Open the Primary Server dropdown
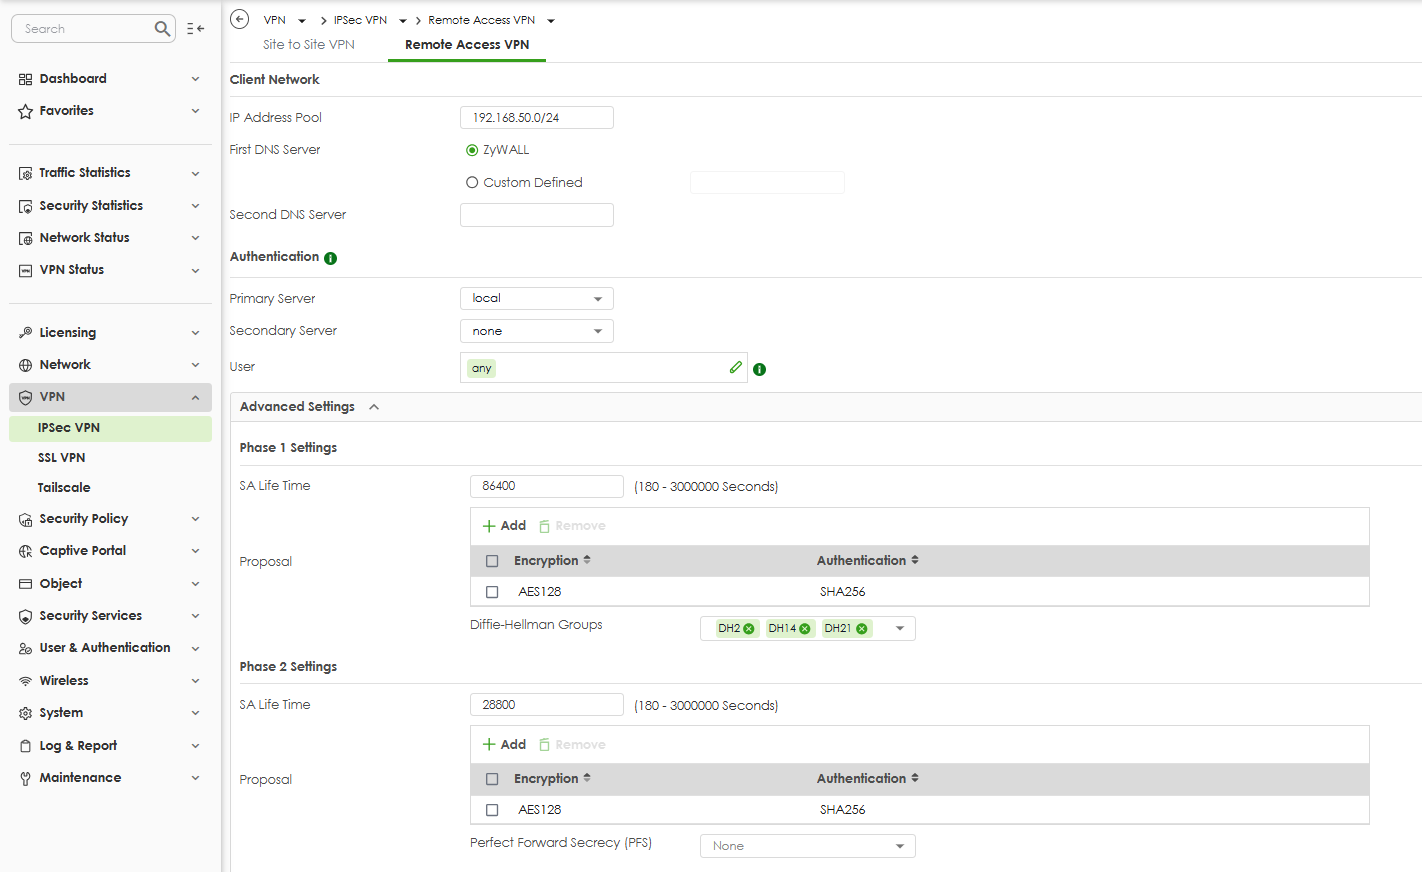This screenshot has height=872, width=1422. 536,299
